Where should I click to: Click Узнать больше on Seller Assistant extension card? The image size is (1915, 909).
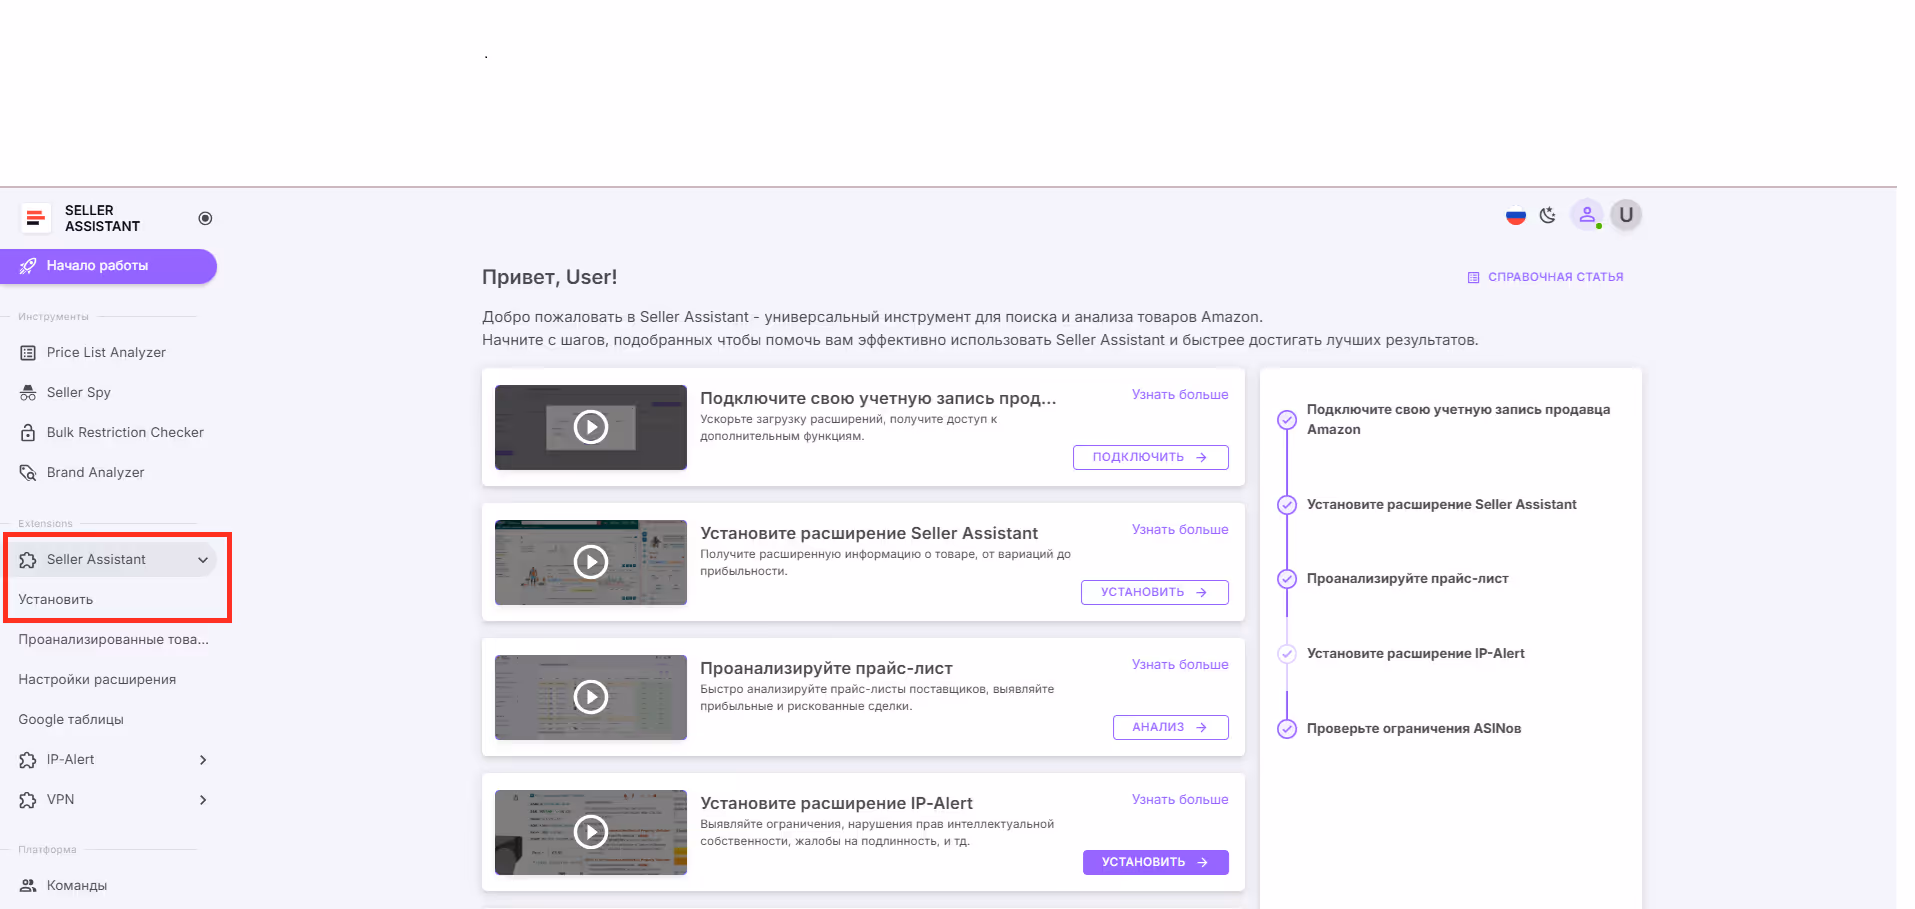coord(1180,530)
